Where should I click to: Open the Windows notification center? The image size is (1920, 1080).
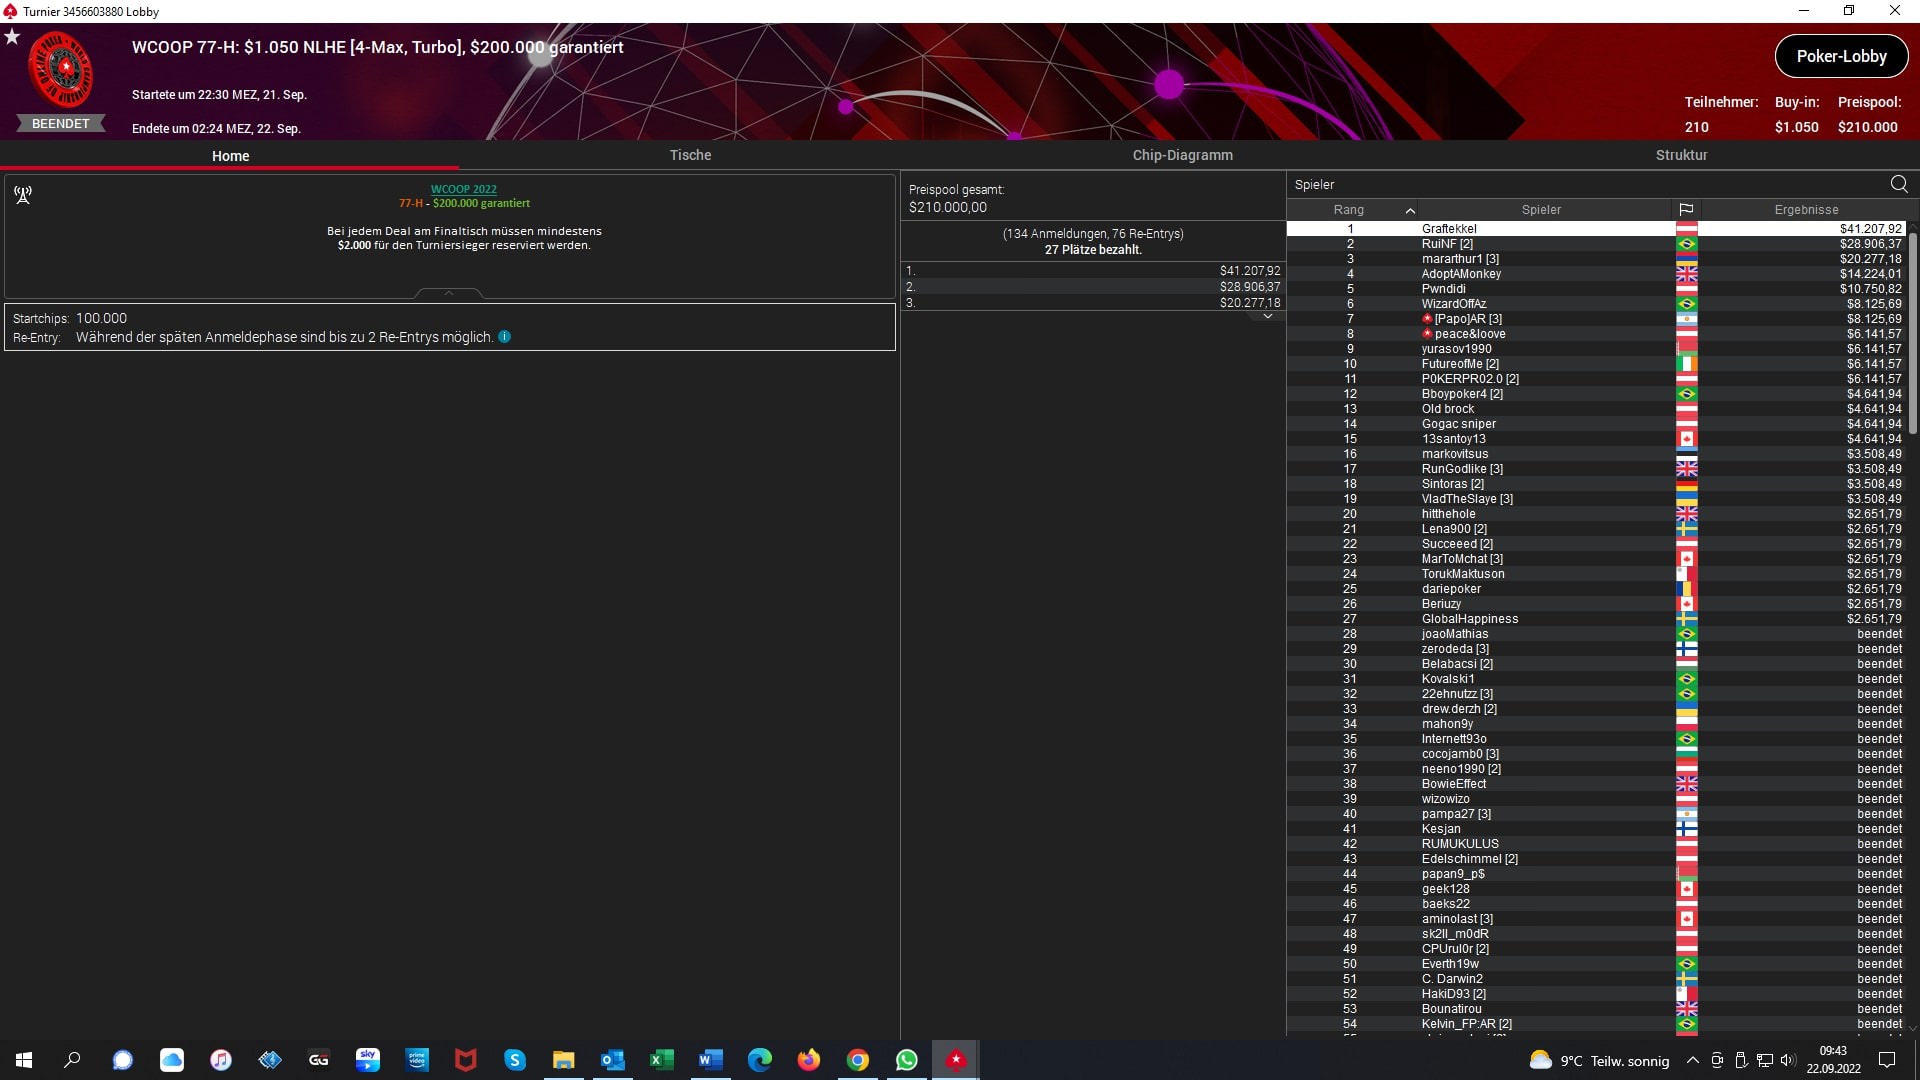click(1887, 1060)
